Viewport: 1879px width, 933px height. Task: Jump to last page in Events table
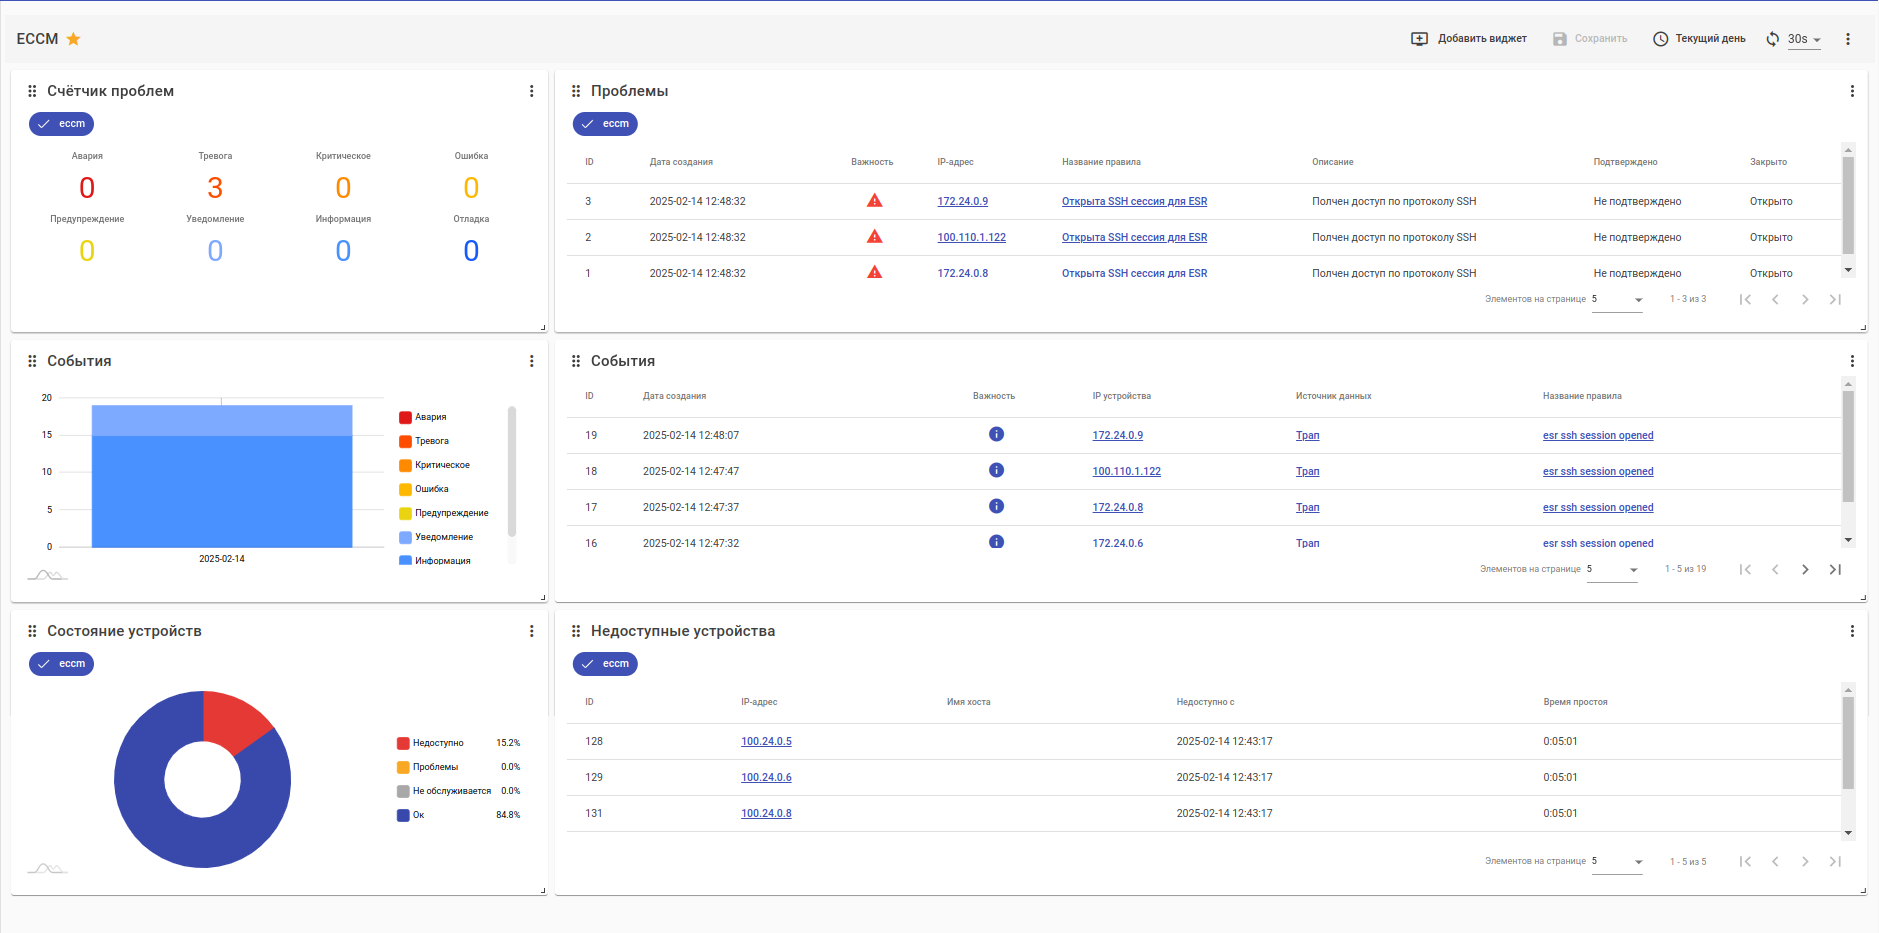click(1835, 569)
